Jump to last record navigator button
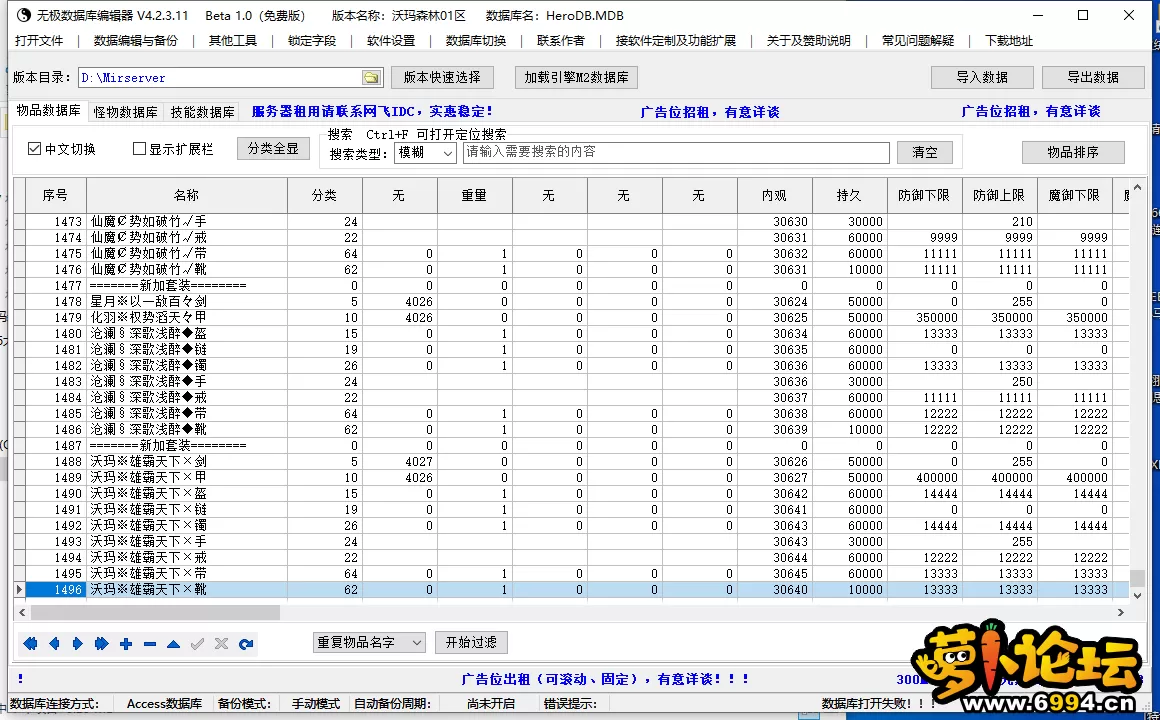1160x720 pixels. click(101, 644)
